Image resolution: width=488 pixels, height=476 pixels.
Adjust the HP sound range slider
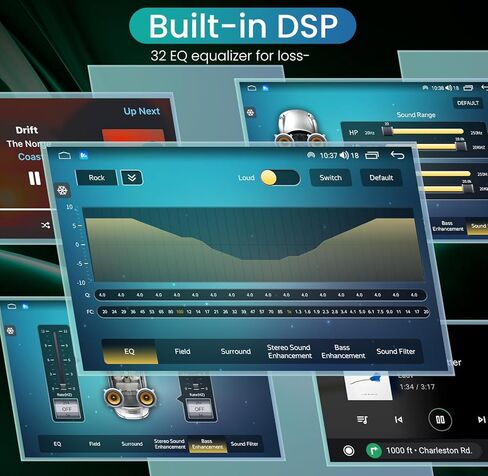423,132
